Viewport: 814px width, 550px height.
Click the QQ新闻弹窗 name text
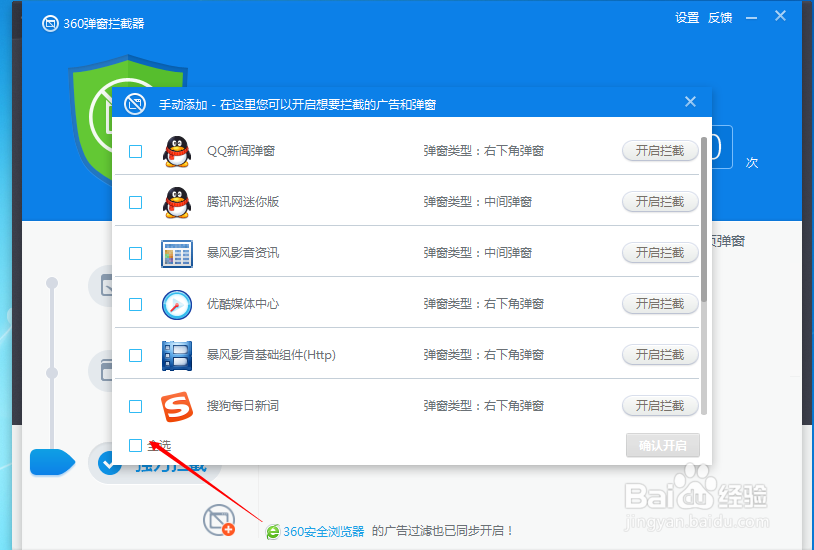241,151
